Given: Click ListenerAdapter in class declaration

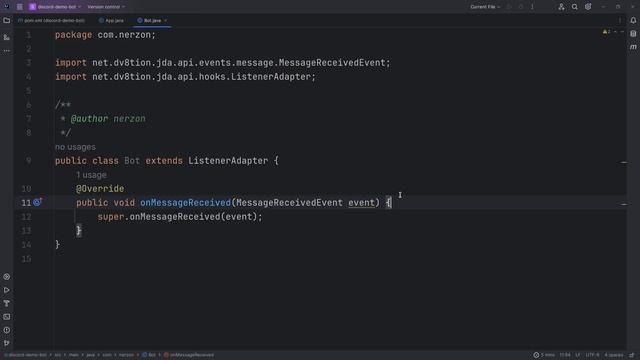Looking at the screenshot, I should [x=228, y=161].
